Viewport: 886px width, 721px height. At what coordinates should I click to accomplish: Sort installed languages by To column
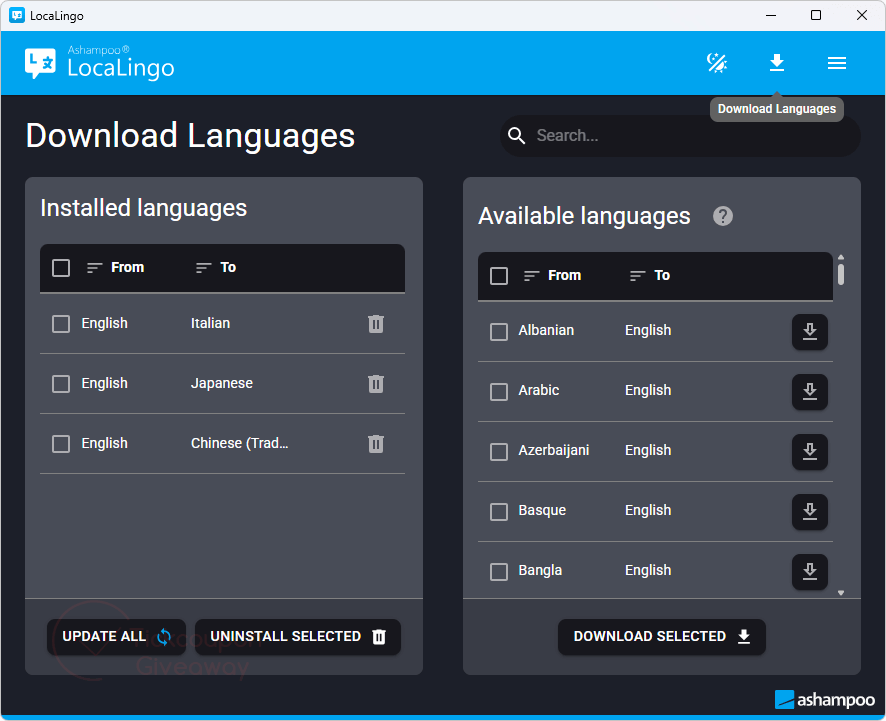[216, 267]
